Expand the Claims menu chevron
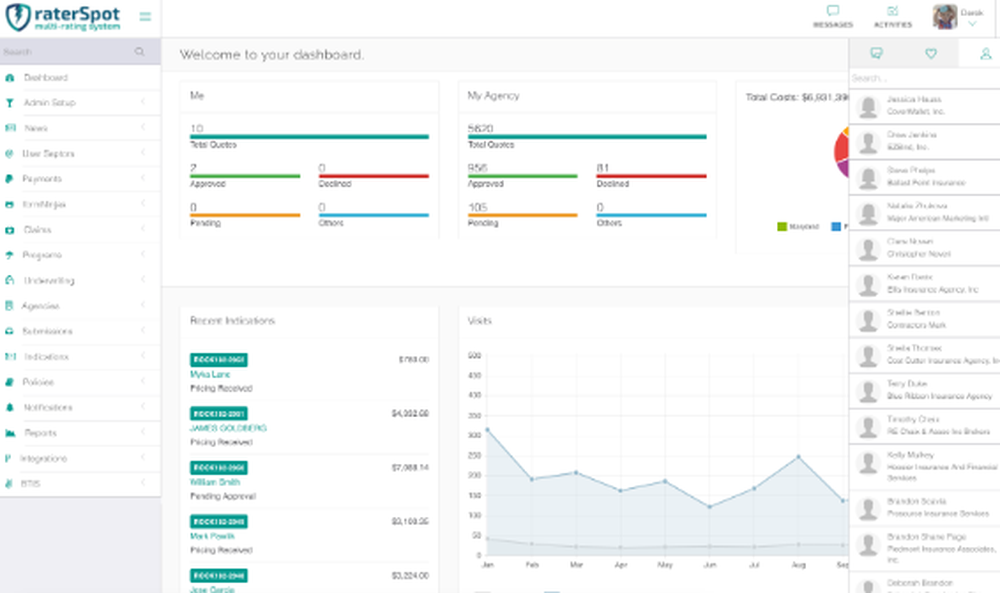1000x593 pixels. point(143,229)
